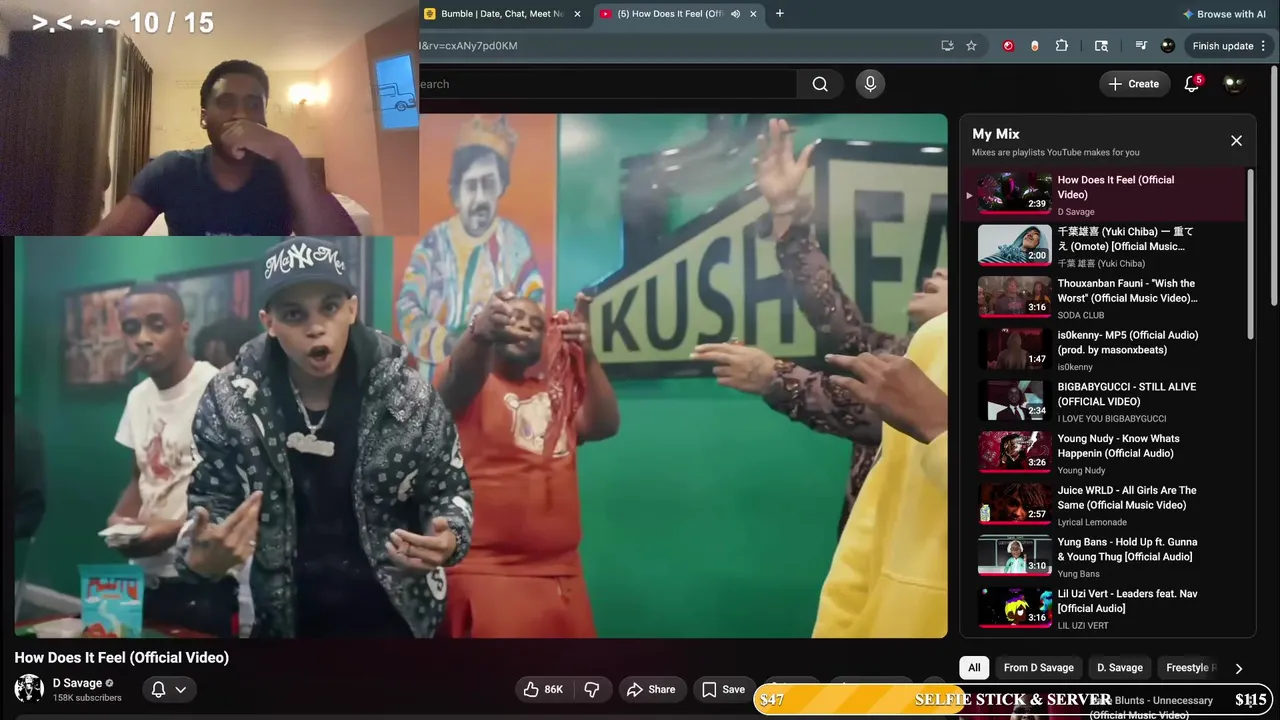
Task: Close the How Does It Feel tab
Action: pos(753,14)
